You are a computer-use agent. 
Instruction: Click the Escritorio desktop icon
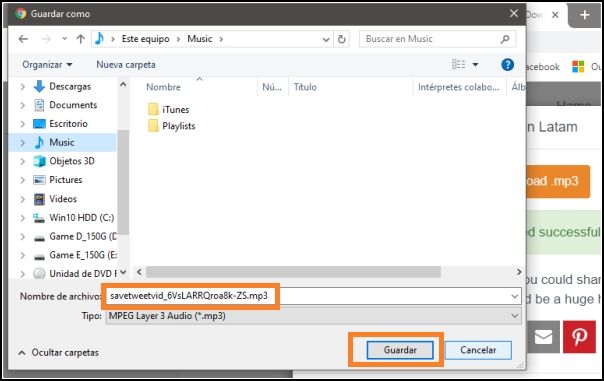39,124
